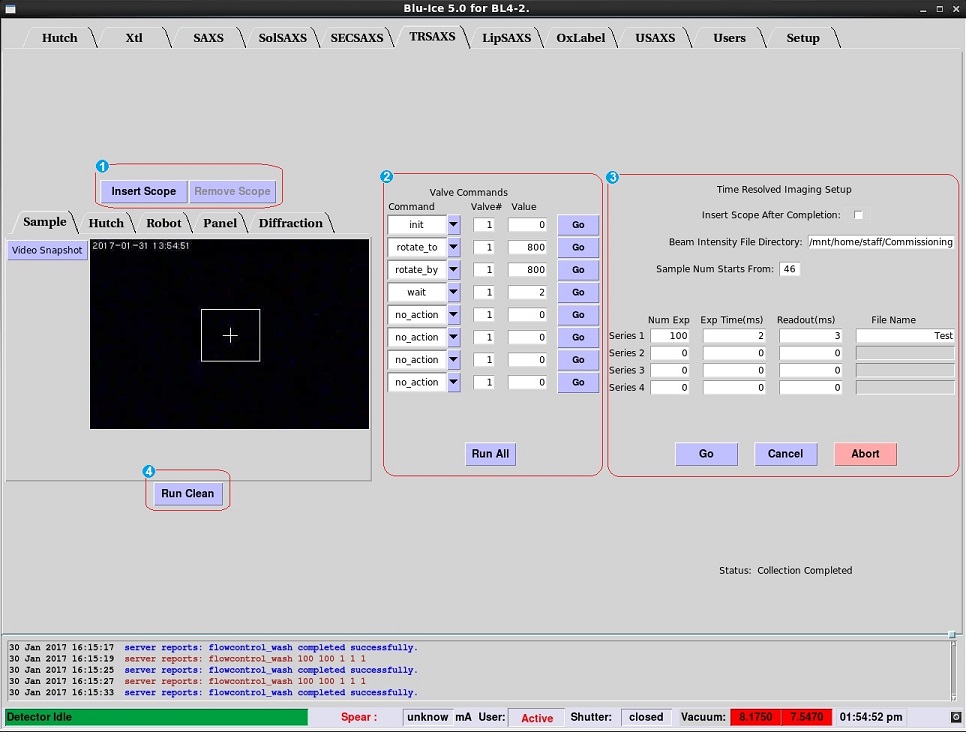Expand the rotate_by command dropdown
This screenshot has height=732, width=966.
coord(454,270)
